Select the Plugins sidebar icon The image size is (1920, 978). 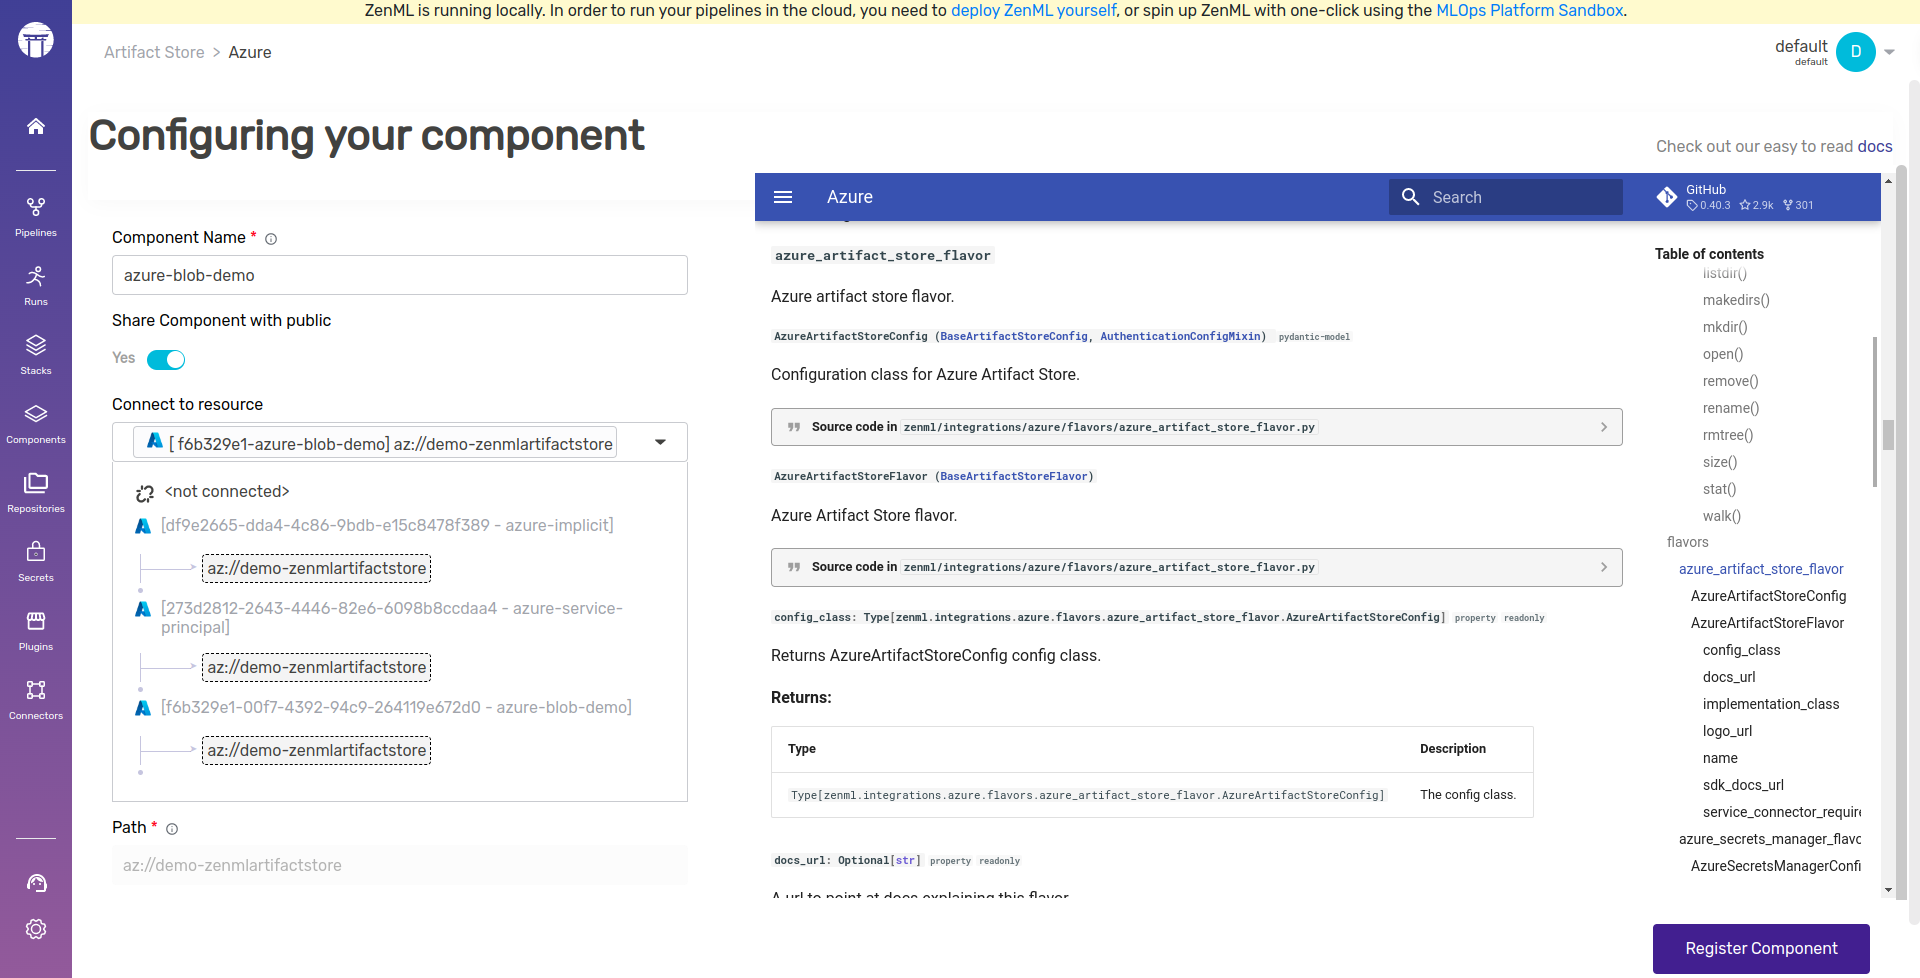(x=36, y=628)
